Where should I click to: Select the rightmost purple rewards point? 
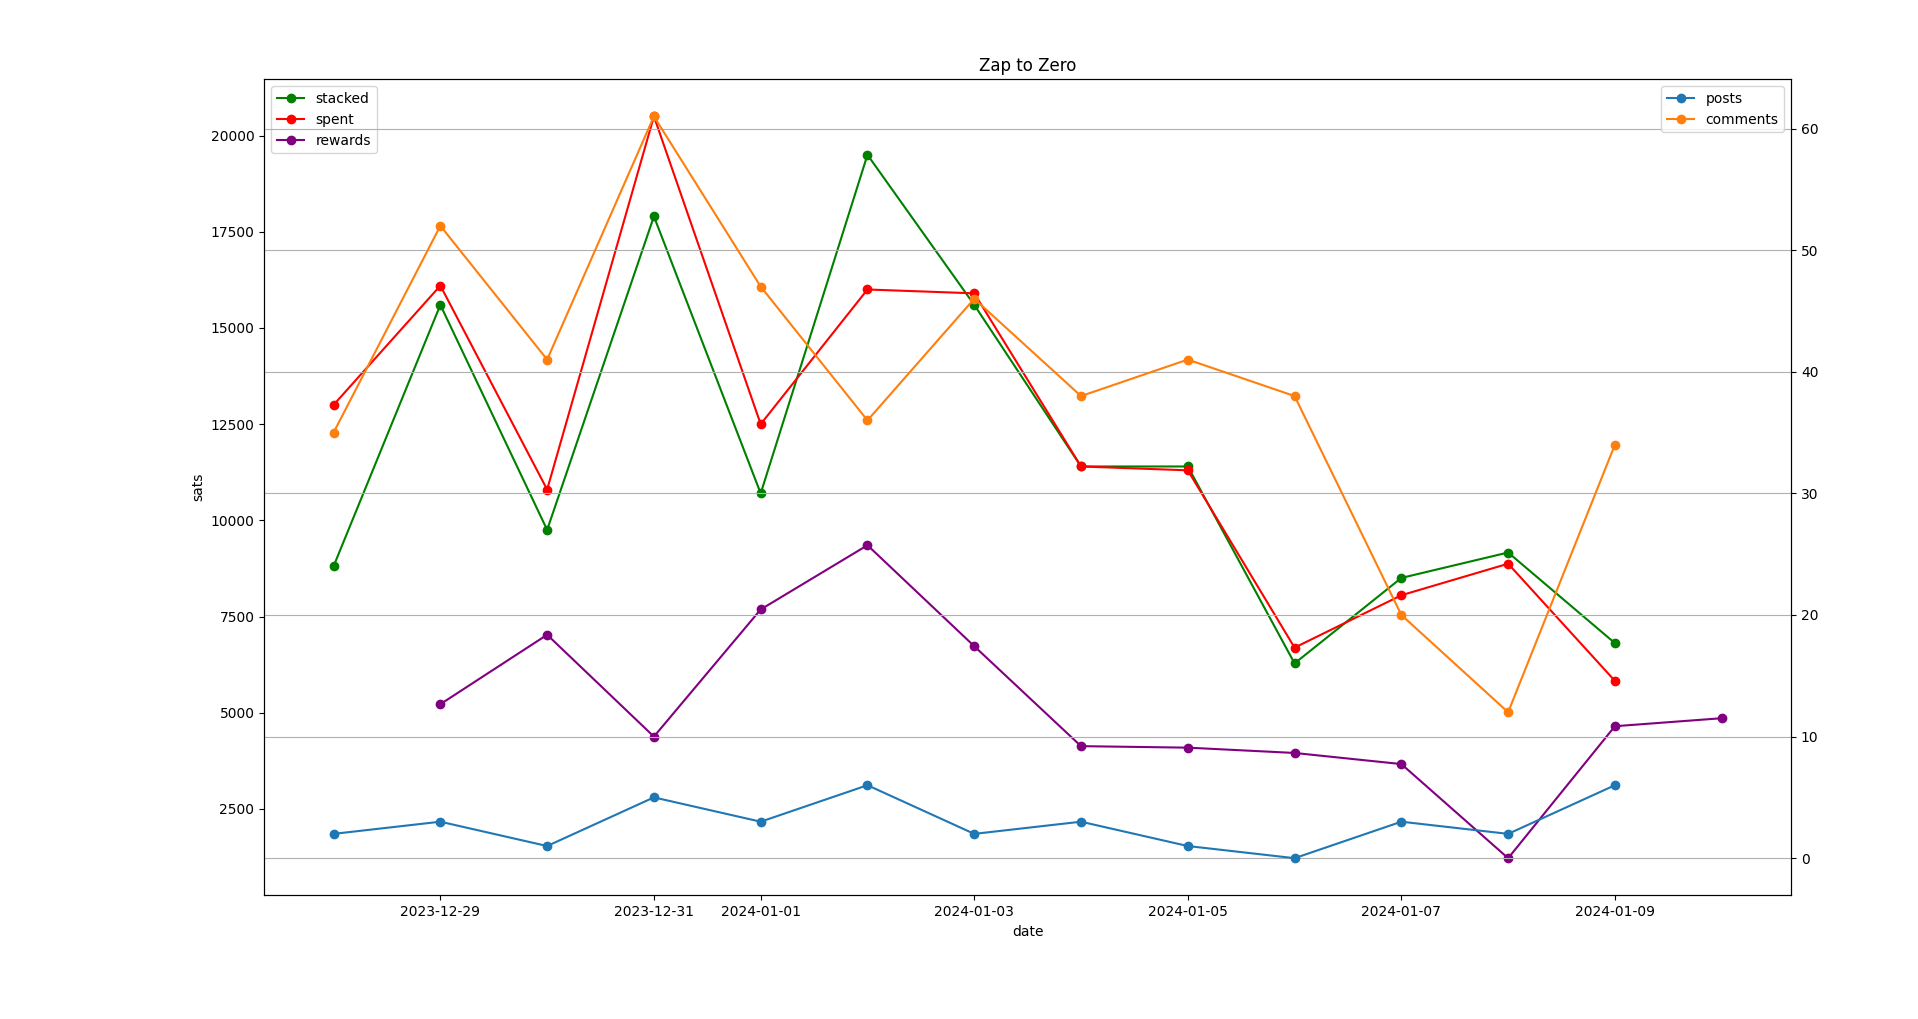(1722, 718)
